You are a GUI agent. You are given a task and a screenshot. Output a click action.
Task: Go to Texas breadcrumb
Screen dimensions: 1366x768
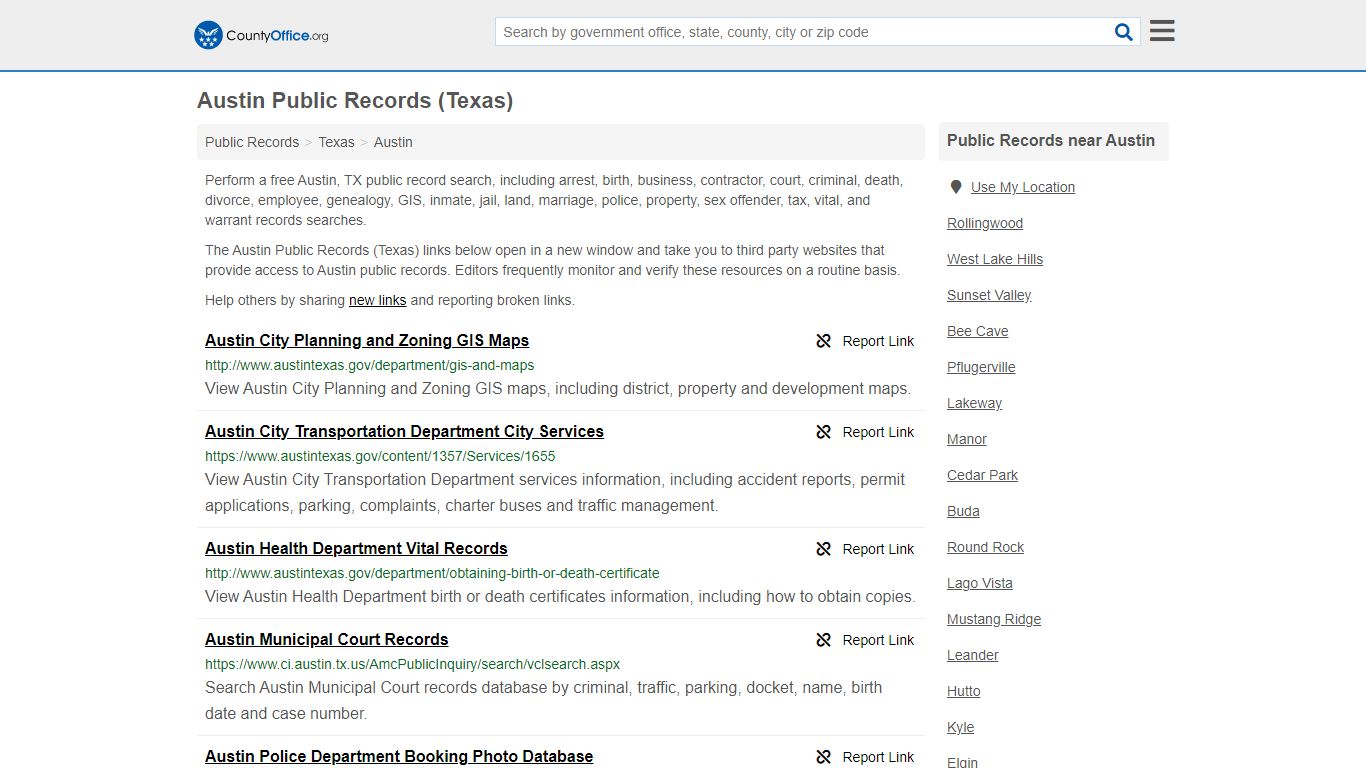coord(336,142)
